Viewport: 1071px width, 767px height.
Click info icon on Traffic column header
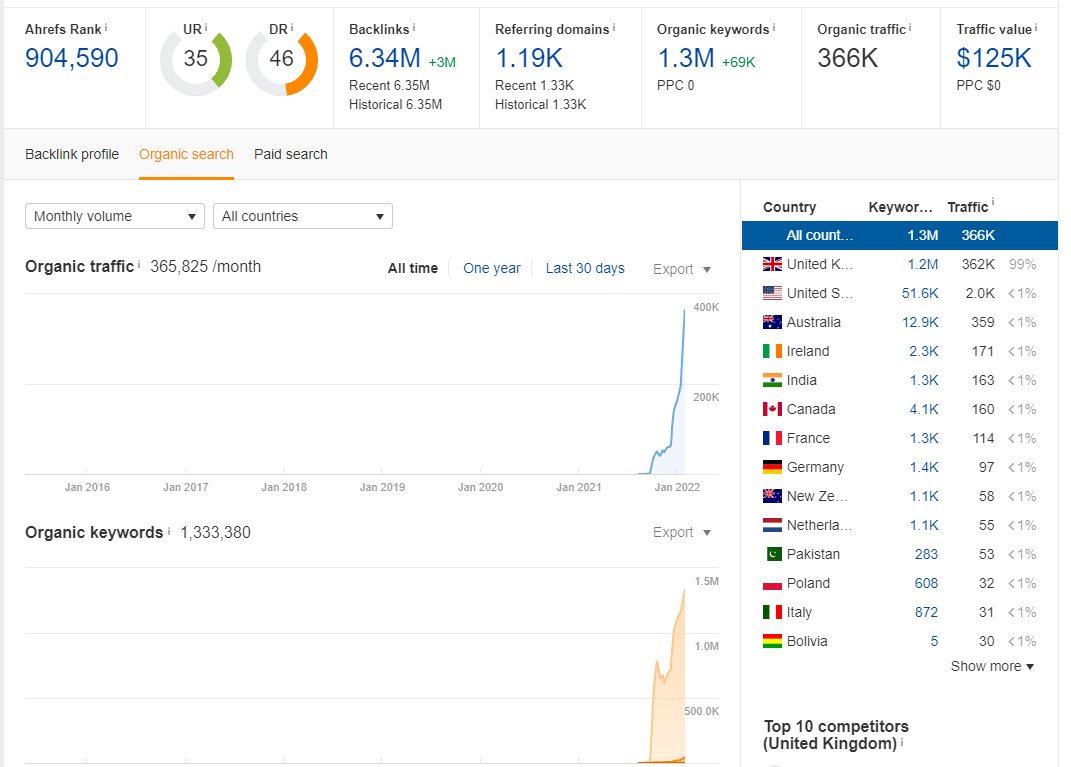click(993, 202)
